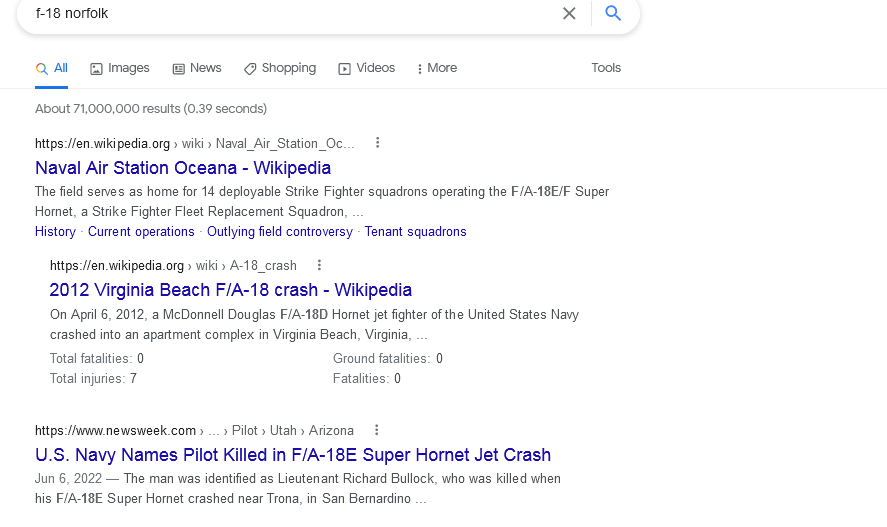Show Videos search results
This screenshot has height=527, width=887.
pyautogui.click(x=367, y=68)
